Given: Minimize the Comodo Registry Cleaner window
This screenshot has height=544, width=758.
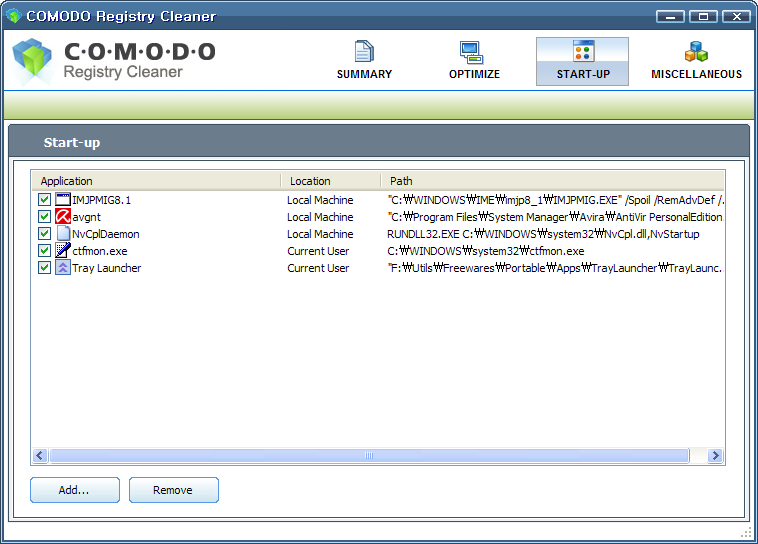Looking at the screenshot, I should point(670,16).
